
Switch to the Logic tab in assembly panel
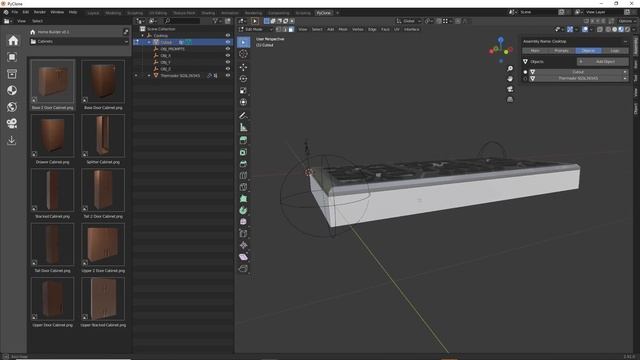[x=615, y=51]
